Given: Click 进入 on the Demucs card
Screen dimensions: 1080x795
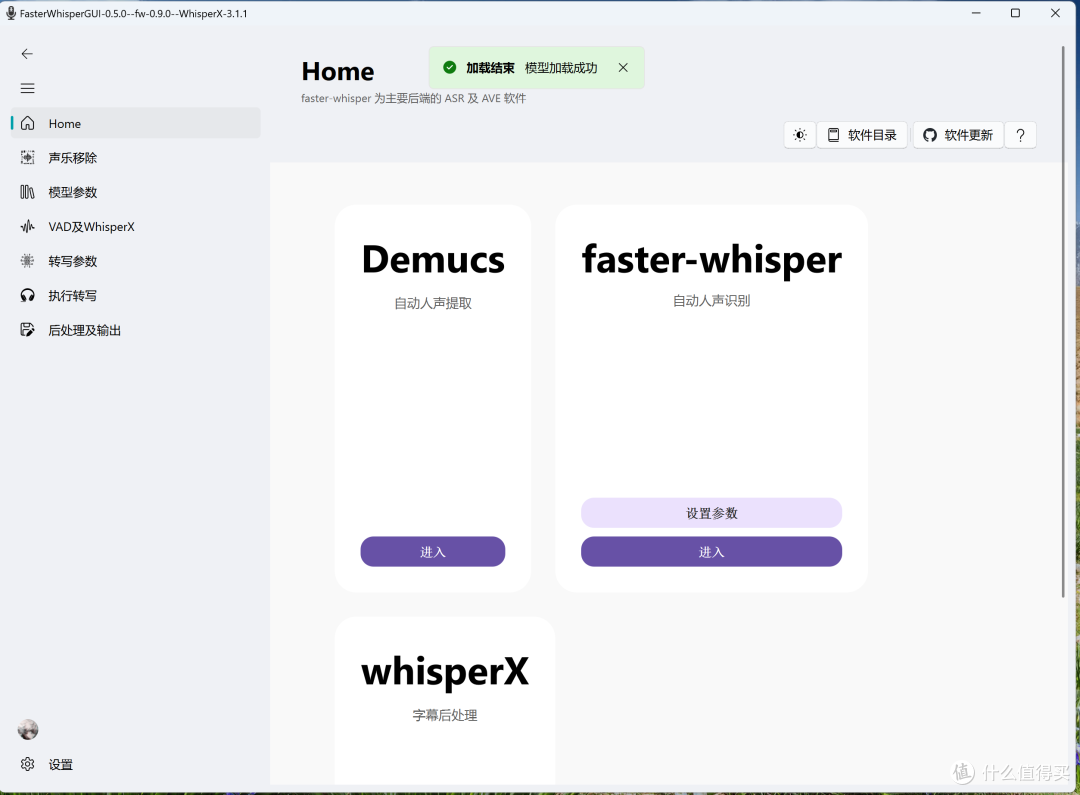Looking at the screenshot, I should (433, 552).
